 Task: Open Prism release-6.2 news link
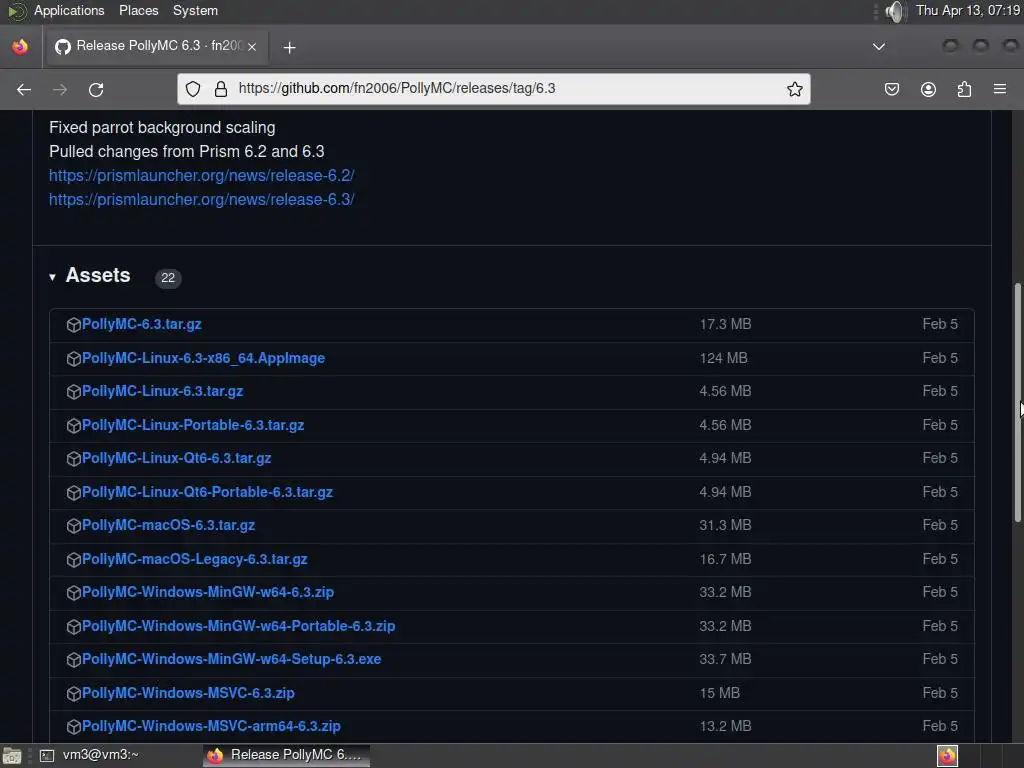(201, 176)
